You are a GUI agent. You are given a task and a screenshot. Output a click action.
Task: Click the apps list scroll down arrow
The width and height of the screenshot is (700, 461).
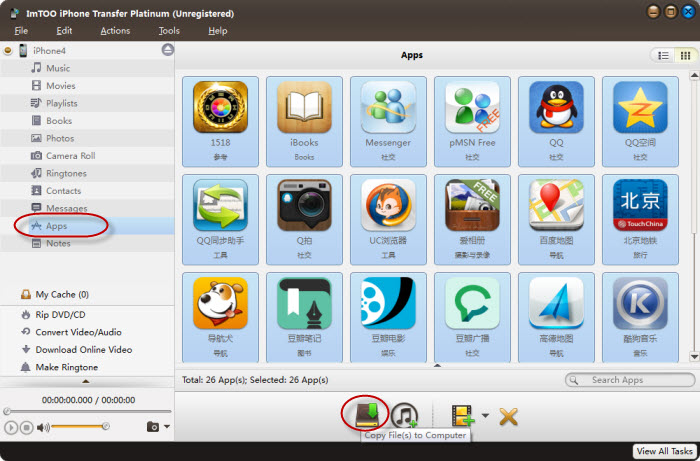(x=694, y=357)
